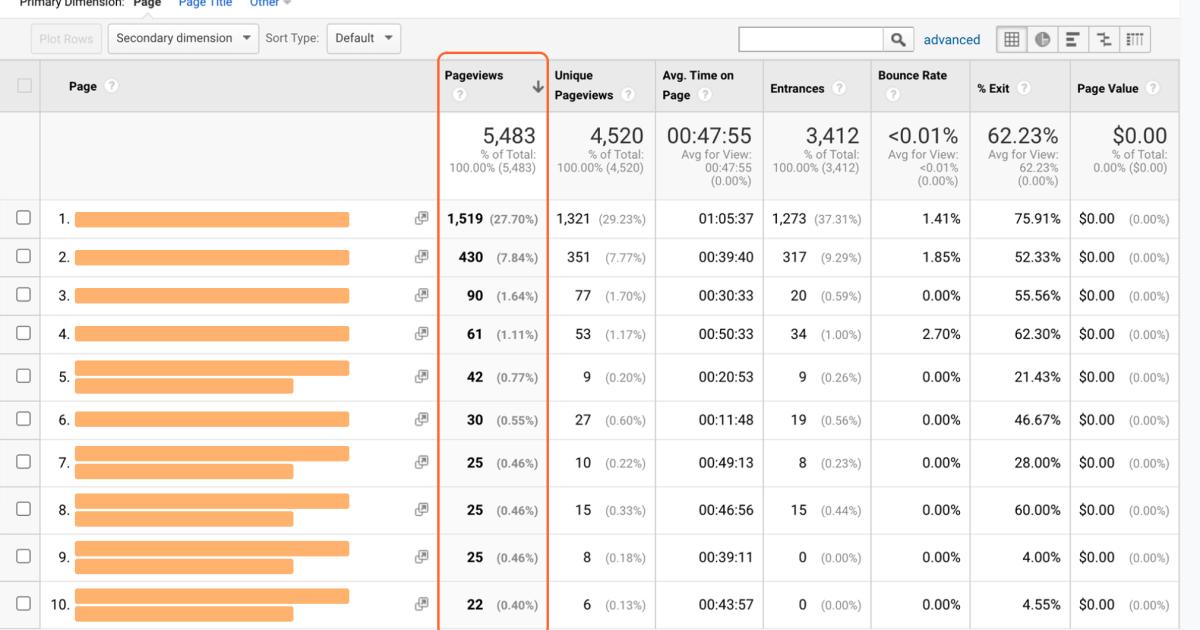
Task: Select Page primary dimension
Action: (x=147, y=4)
